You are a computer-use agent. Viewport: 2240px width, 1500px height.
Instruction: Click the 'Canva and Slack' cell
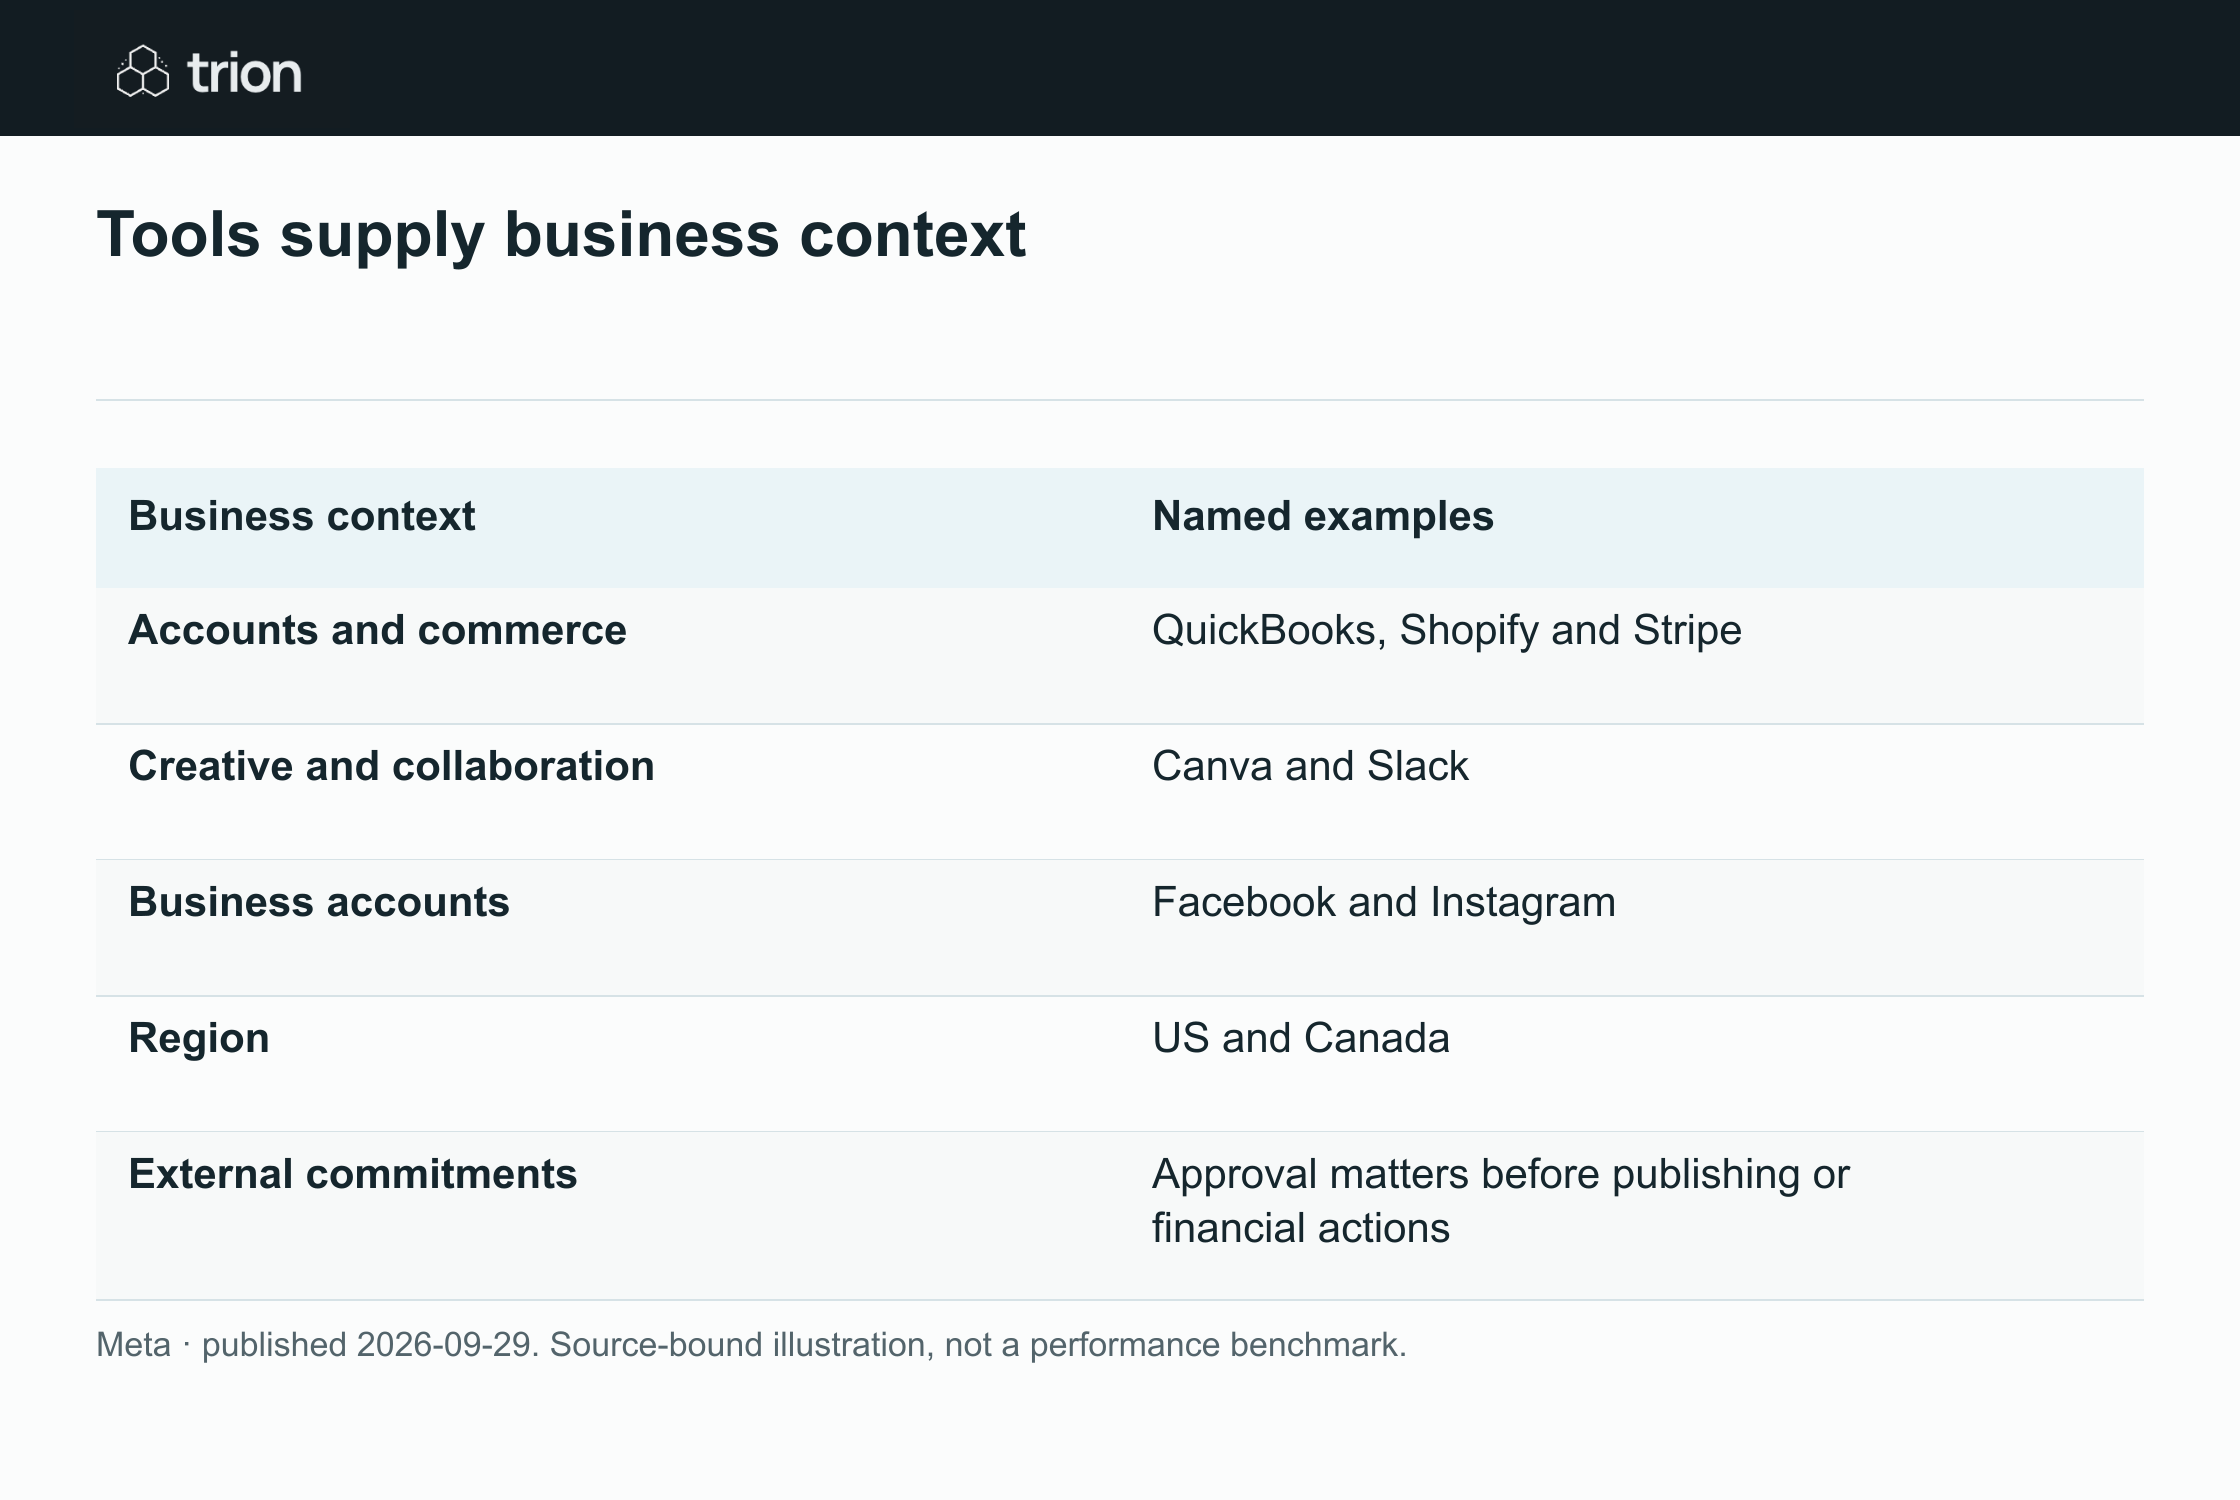1310,767
